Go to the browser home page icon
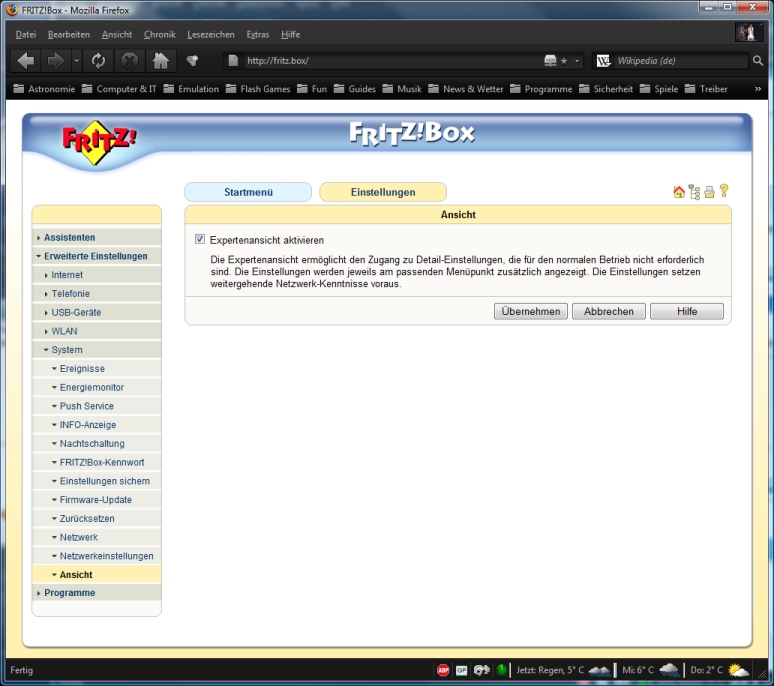The height and width of the screenshot is (686, 774). (160, 61)
